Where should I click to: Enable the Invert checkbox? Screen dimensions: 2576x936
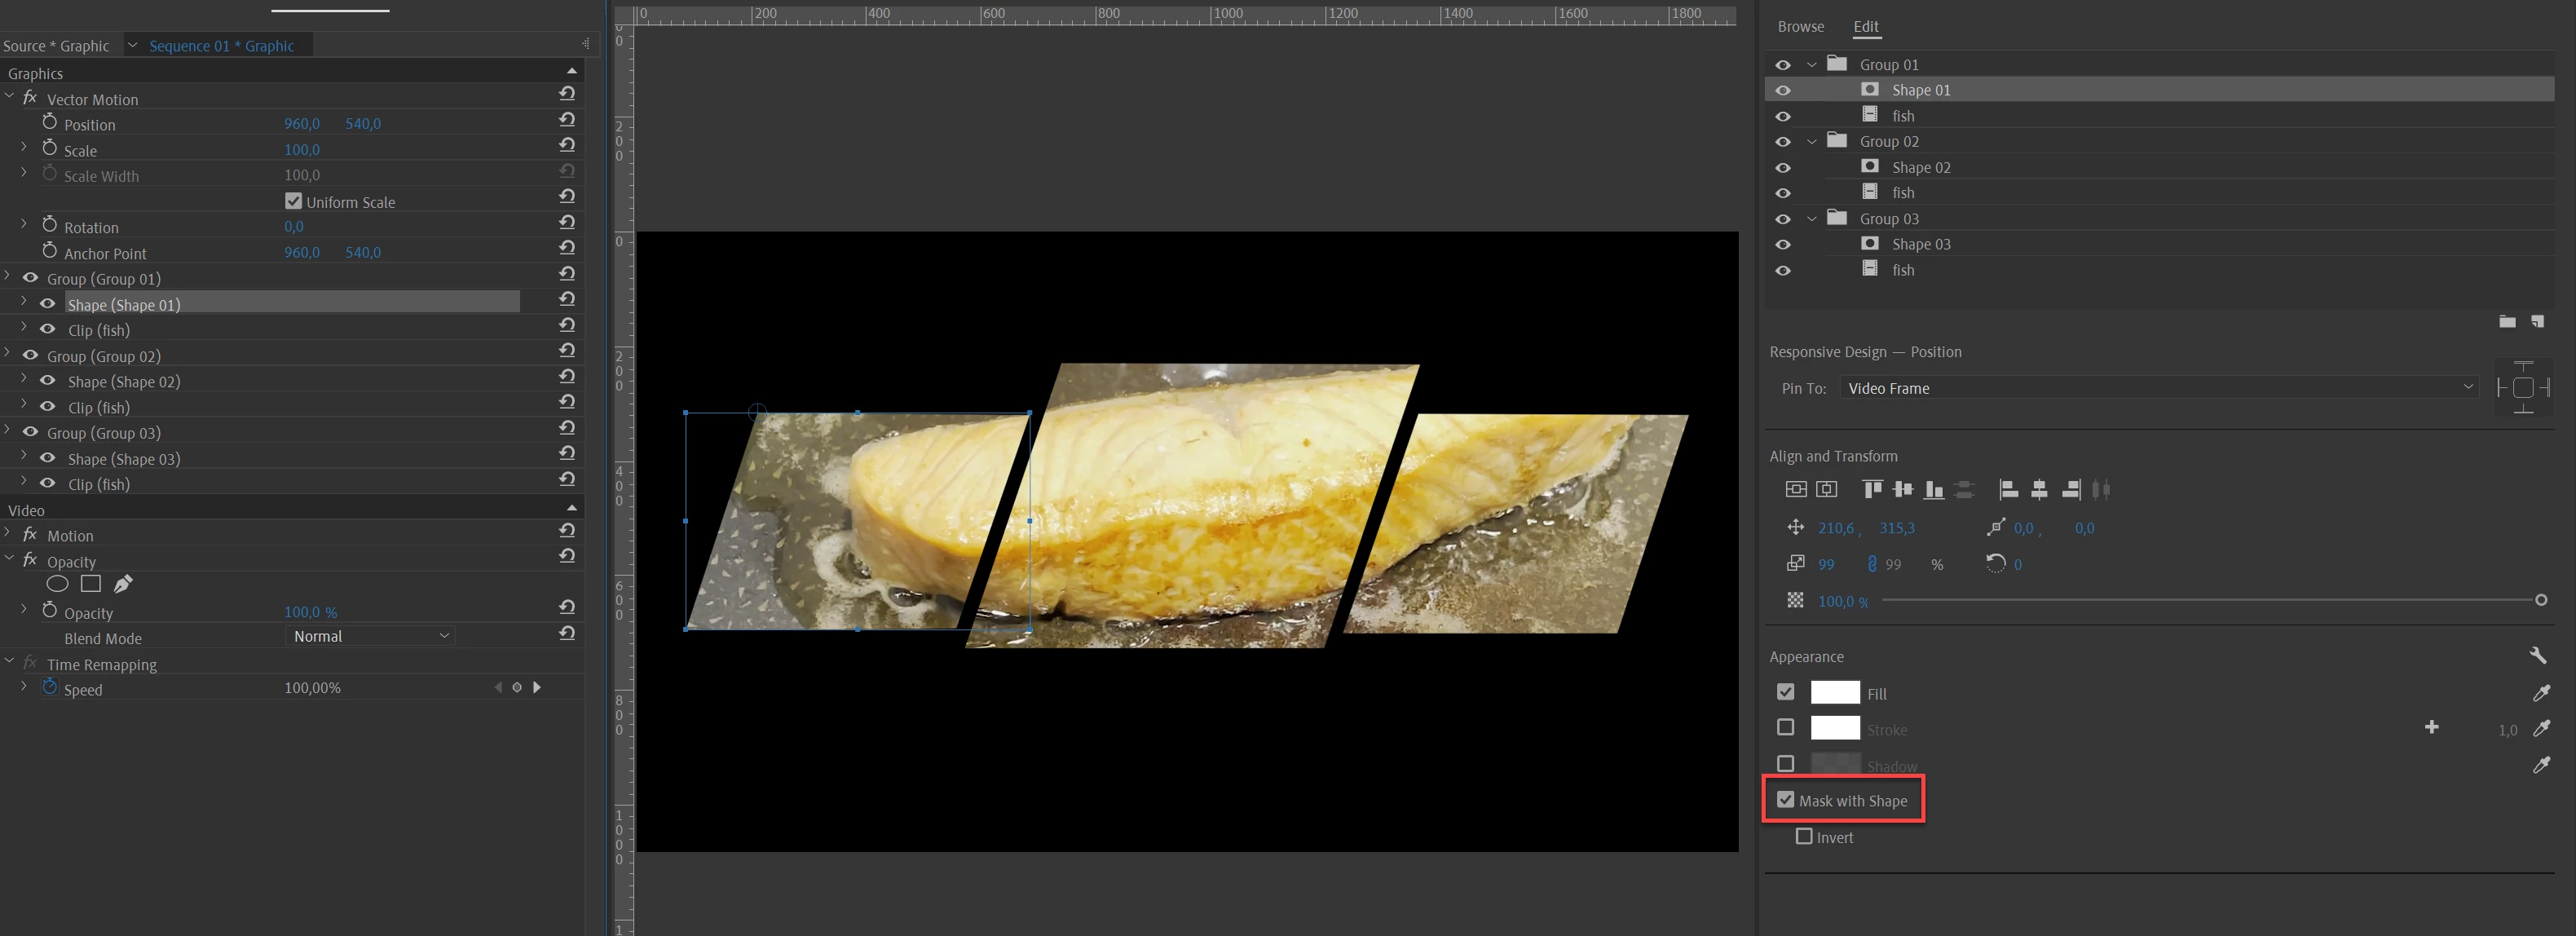tap(1804, 837)
